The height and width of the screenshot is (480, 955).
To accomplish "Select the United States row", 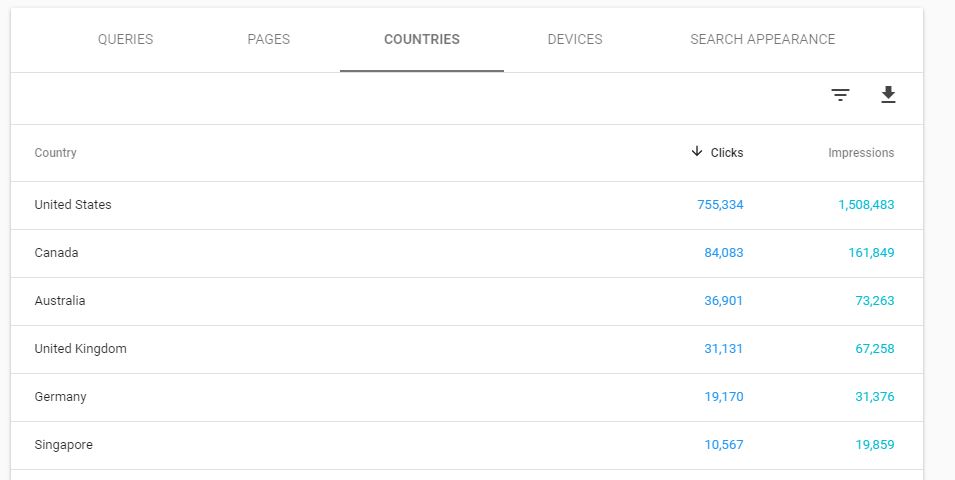I will pyautogui.click(x=73, y=205).
